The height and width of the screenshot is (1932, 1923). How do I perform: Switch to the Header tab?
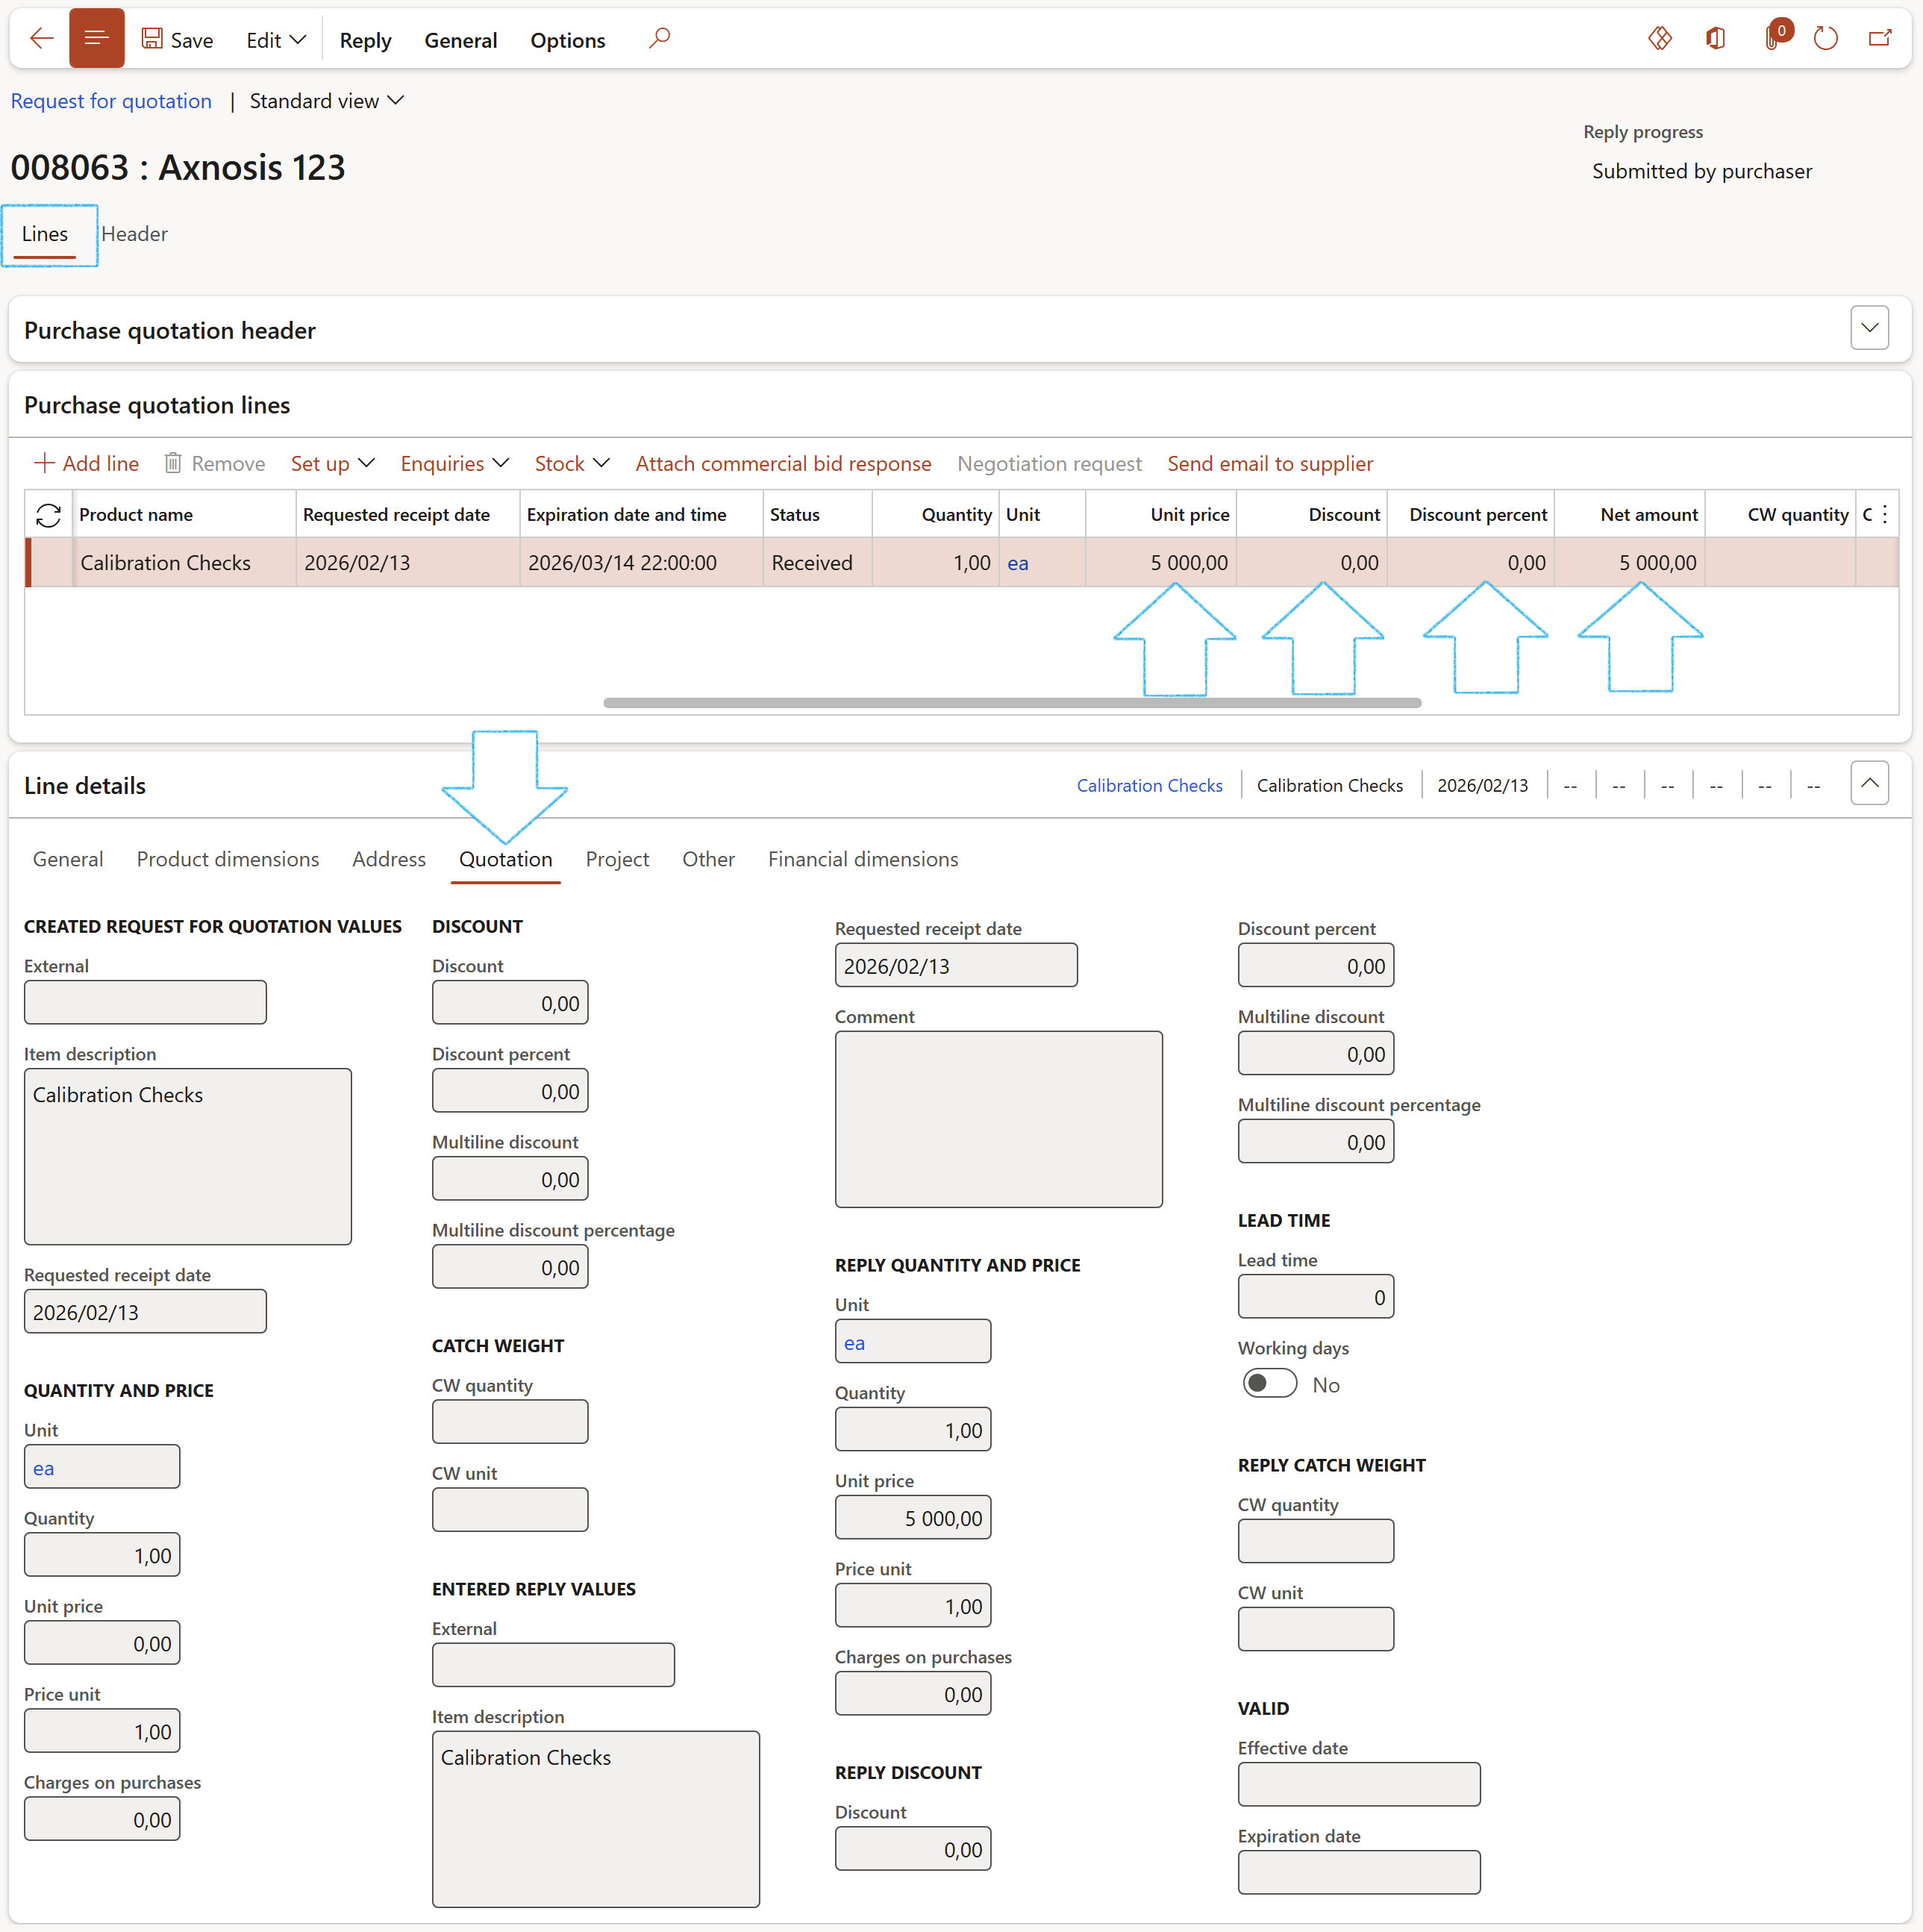[x=134, y=234]
